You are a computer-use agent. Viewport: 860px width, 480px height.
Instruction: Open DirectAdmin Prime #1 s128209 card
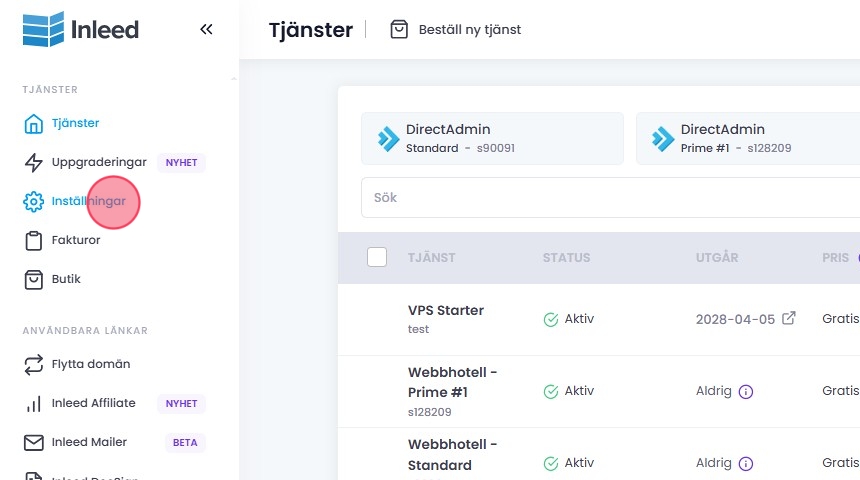748,138
